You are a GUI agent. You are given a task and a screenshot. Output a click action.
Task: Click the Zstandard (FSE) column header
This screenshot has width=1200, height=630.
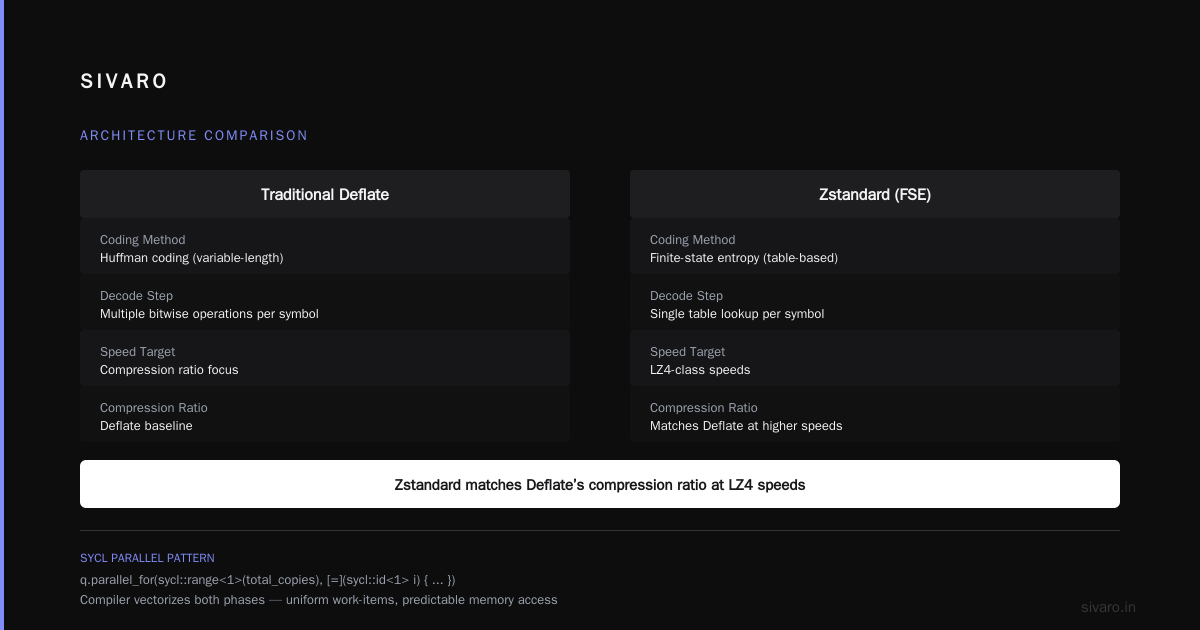pos(875,194)
